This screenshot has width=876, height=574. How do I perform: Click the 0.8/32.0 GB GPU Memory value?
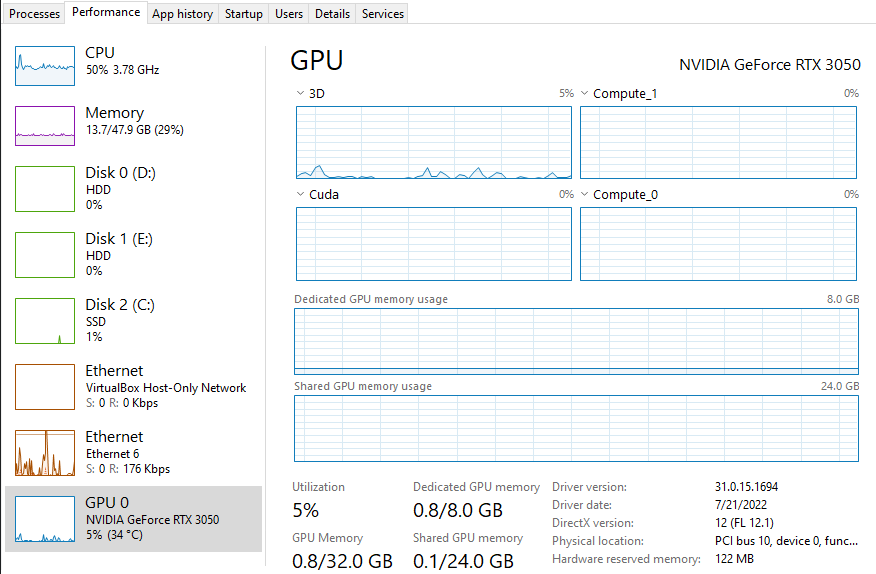click(x=342, y=561)
